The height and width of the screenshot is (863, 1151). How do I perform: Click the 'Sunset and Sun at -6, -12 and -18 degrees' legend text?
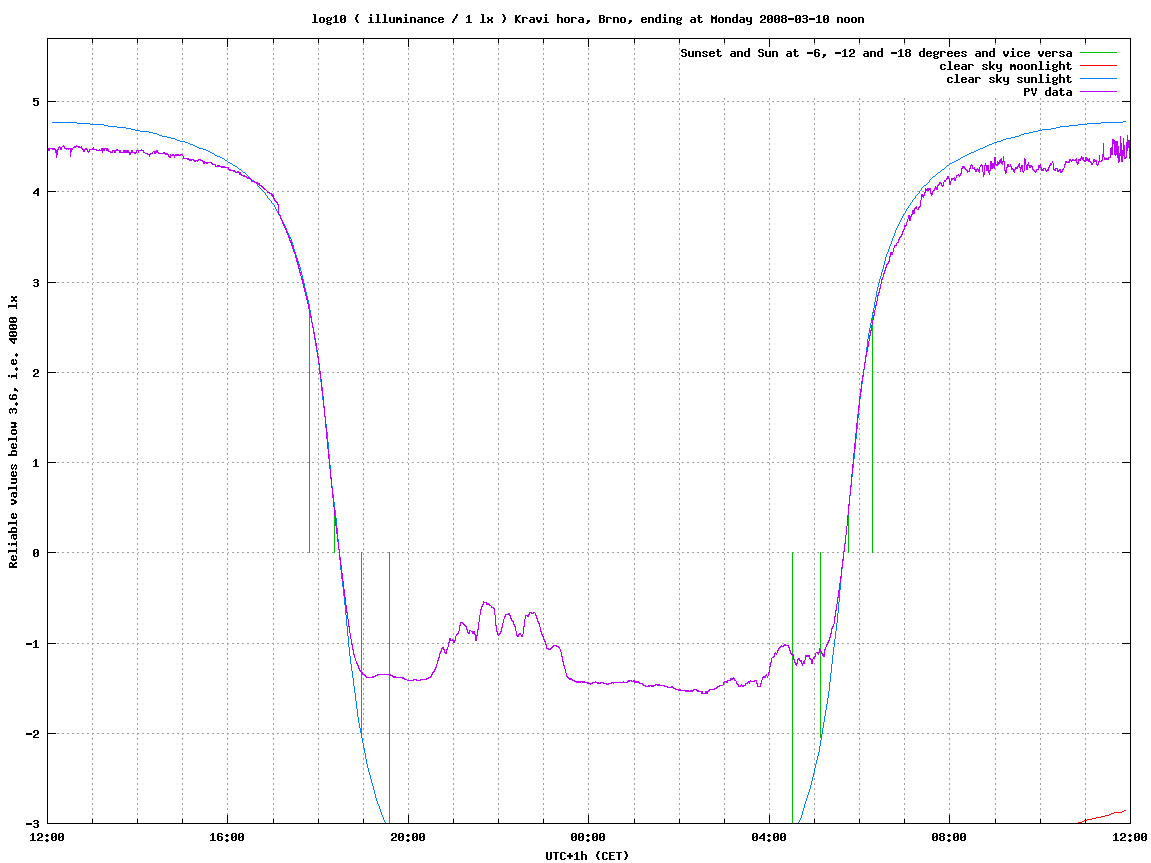pyautogui.click(x=876, y=53)
